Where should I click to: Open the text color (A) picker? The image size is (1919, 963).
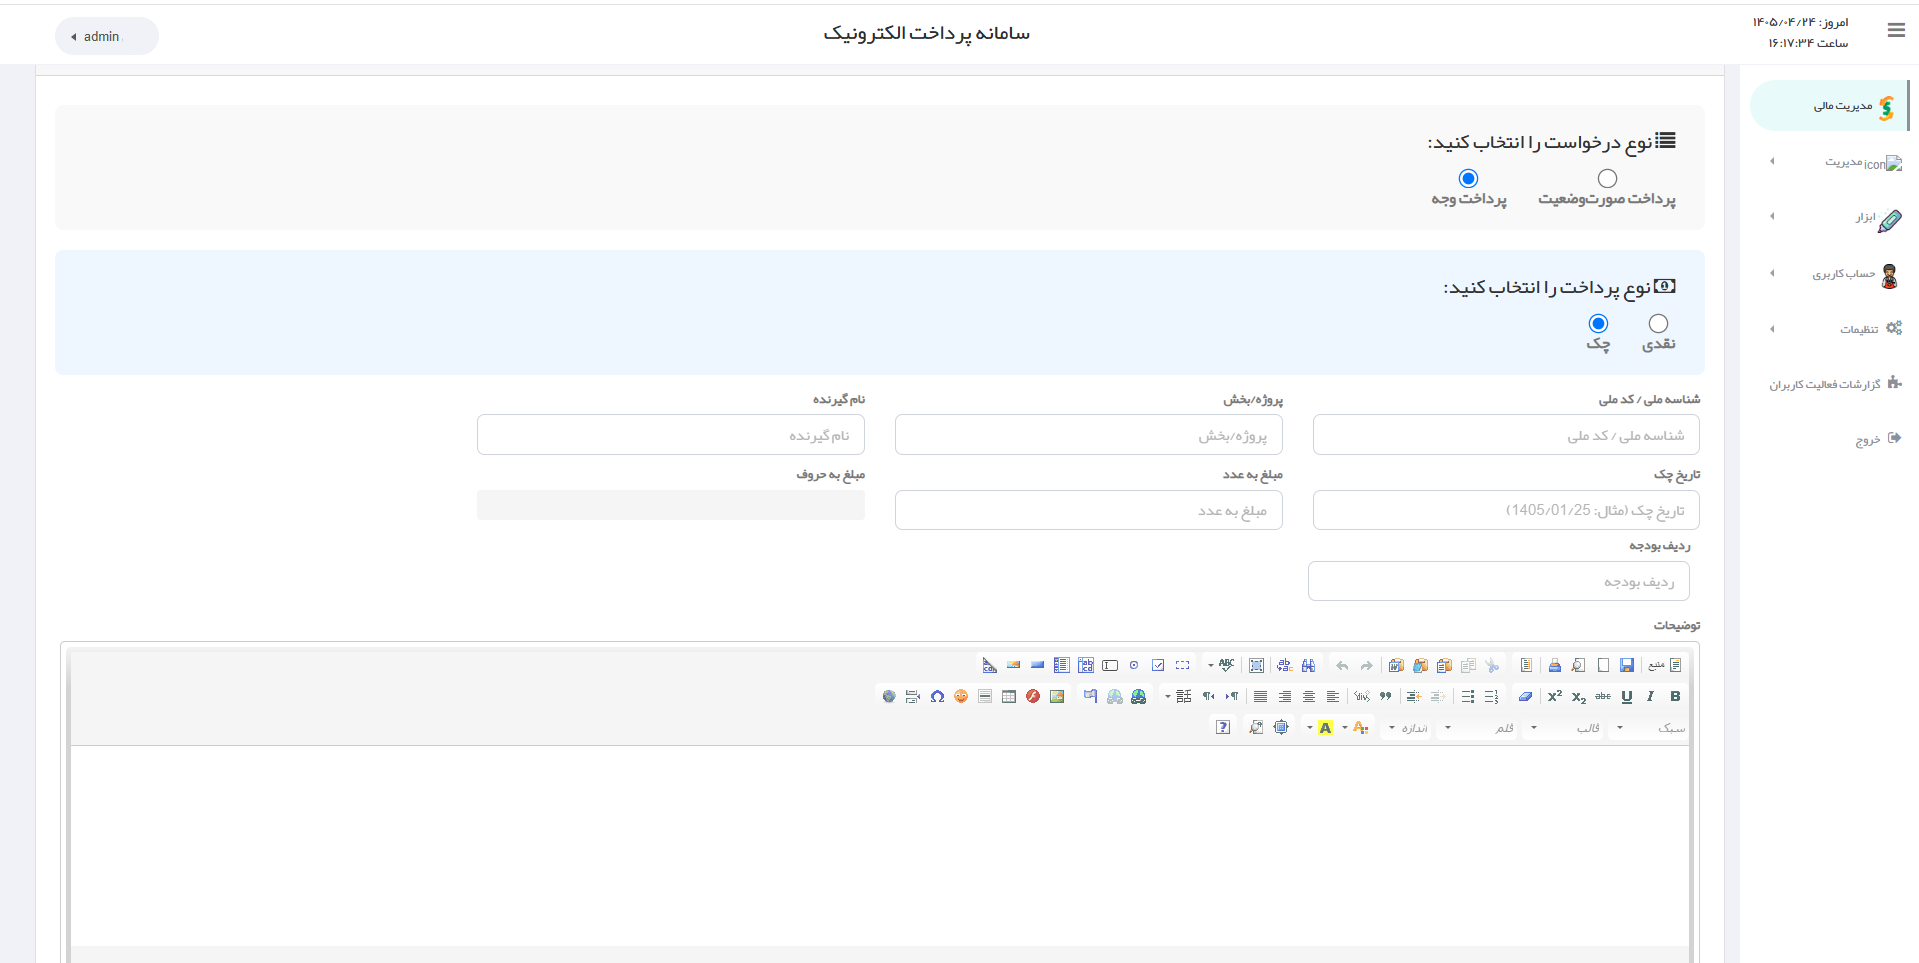point(1361,728)
